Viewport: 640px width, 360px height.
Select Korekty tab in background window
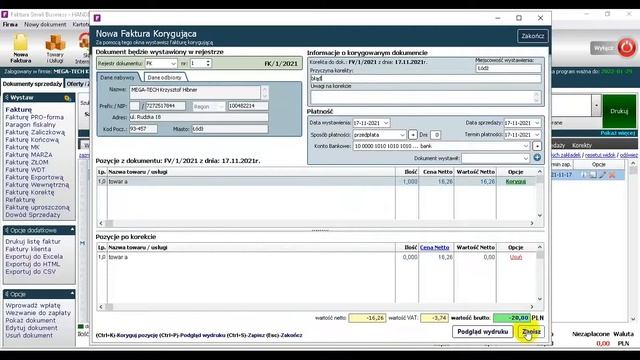tap(582, 145)
